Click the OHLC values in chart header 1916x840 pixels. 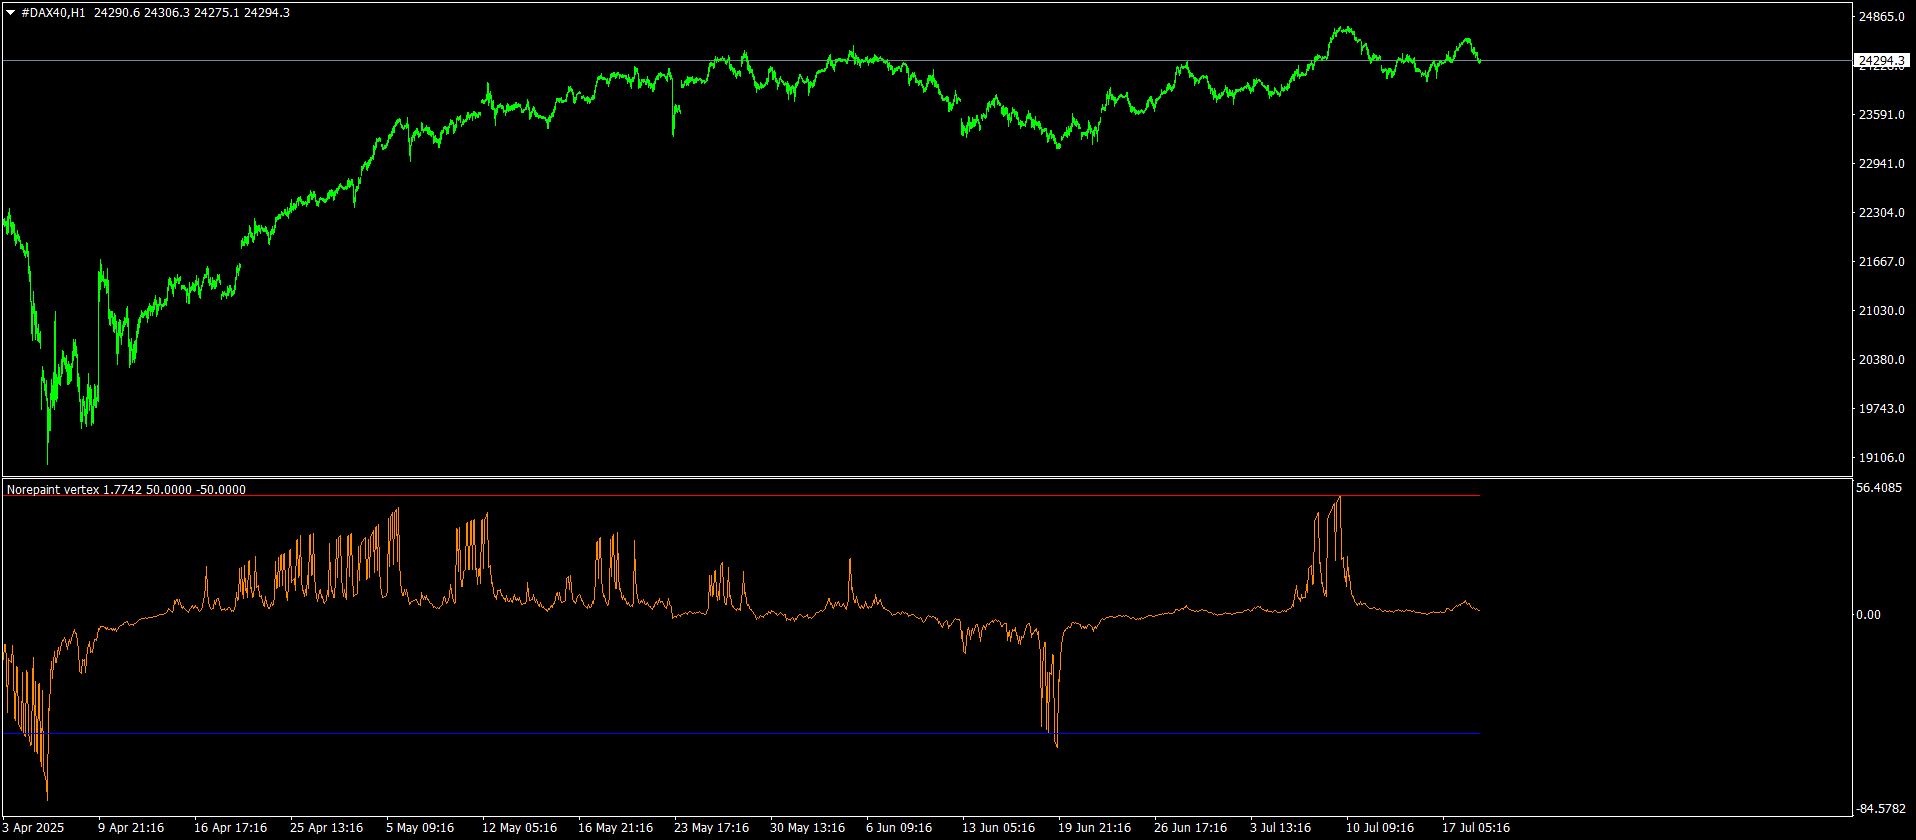coord(192,13)
